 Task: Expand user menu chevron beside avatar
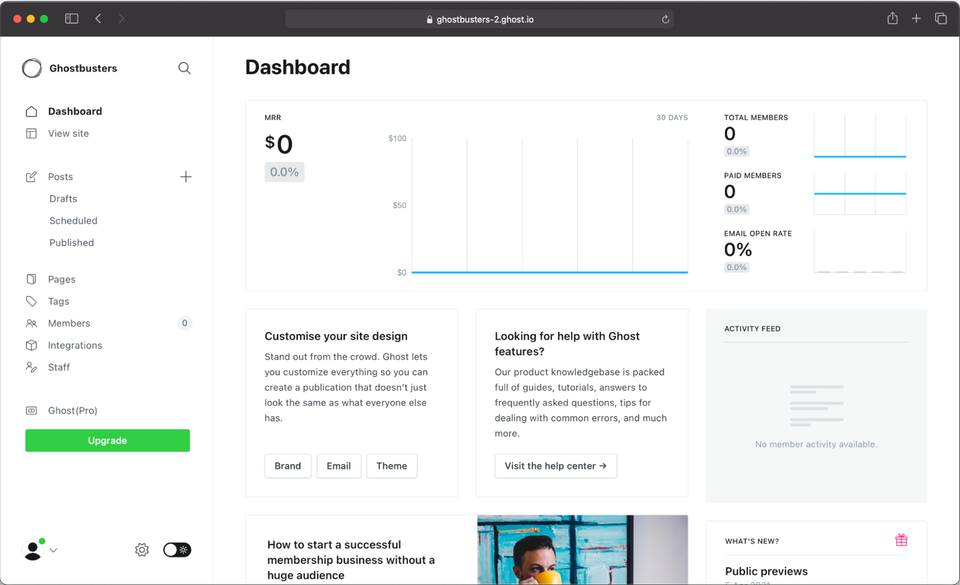pyautogui.click(x=53, y=550)
